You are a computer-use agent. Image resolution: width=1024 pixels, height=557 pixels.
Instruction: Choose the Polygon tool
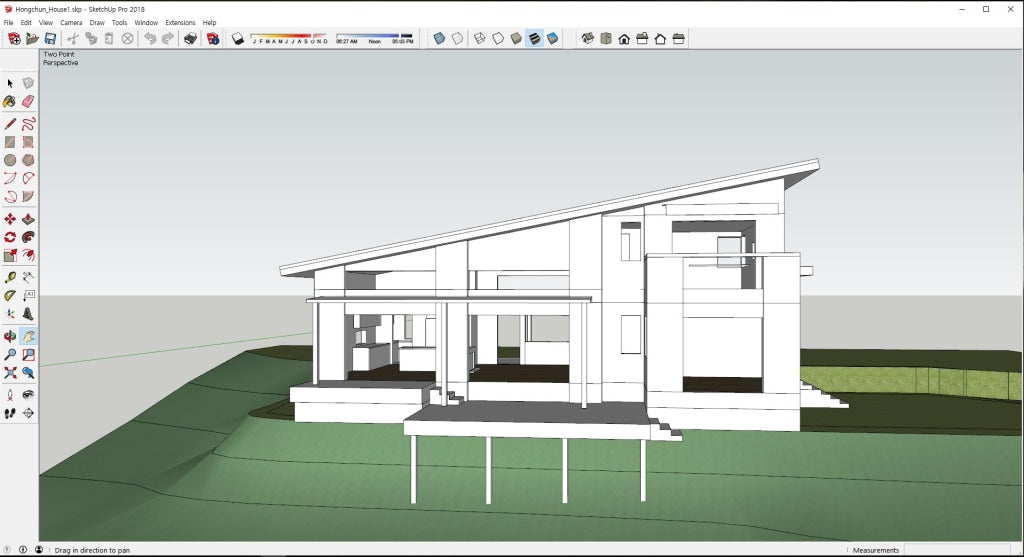[x=28, y=160]
